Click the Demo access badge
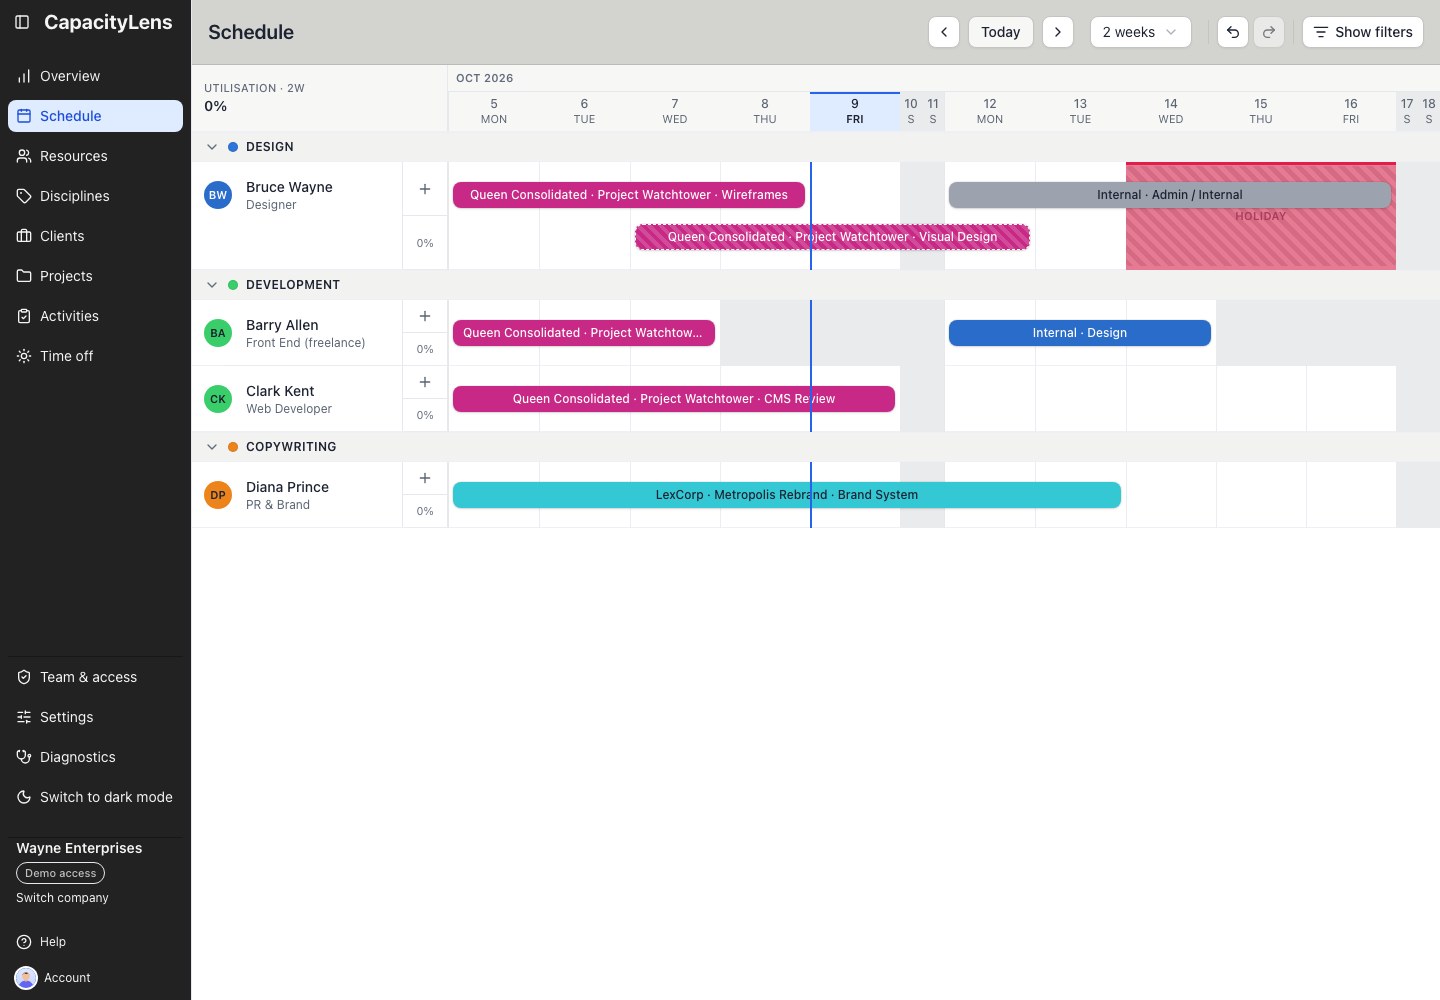The image size is (1440, 1000). pos(60,873)
